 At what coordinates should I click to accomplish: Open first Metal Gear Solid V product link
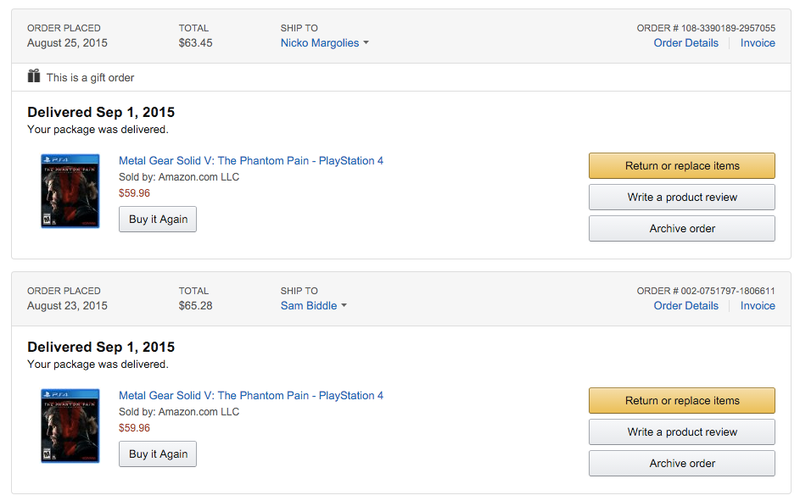tap(251, 161)
